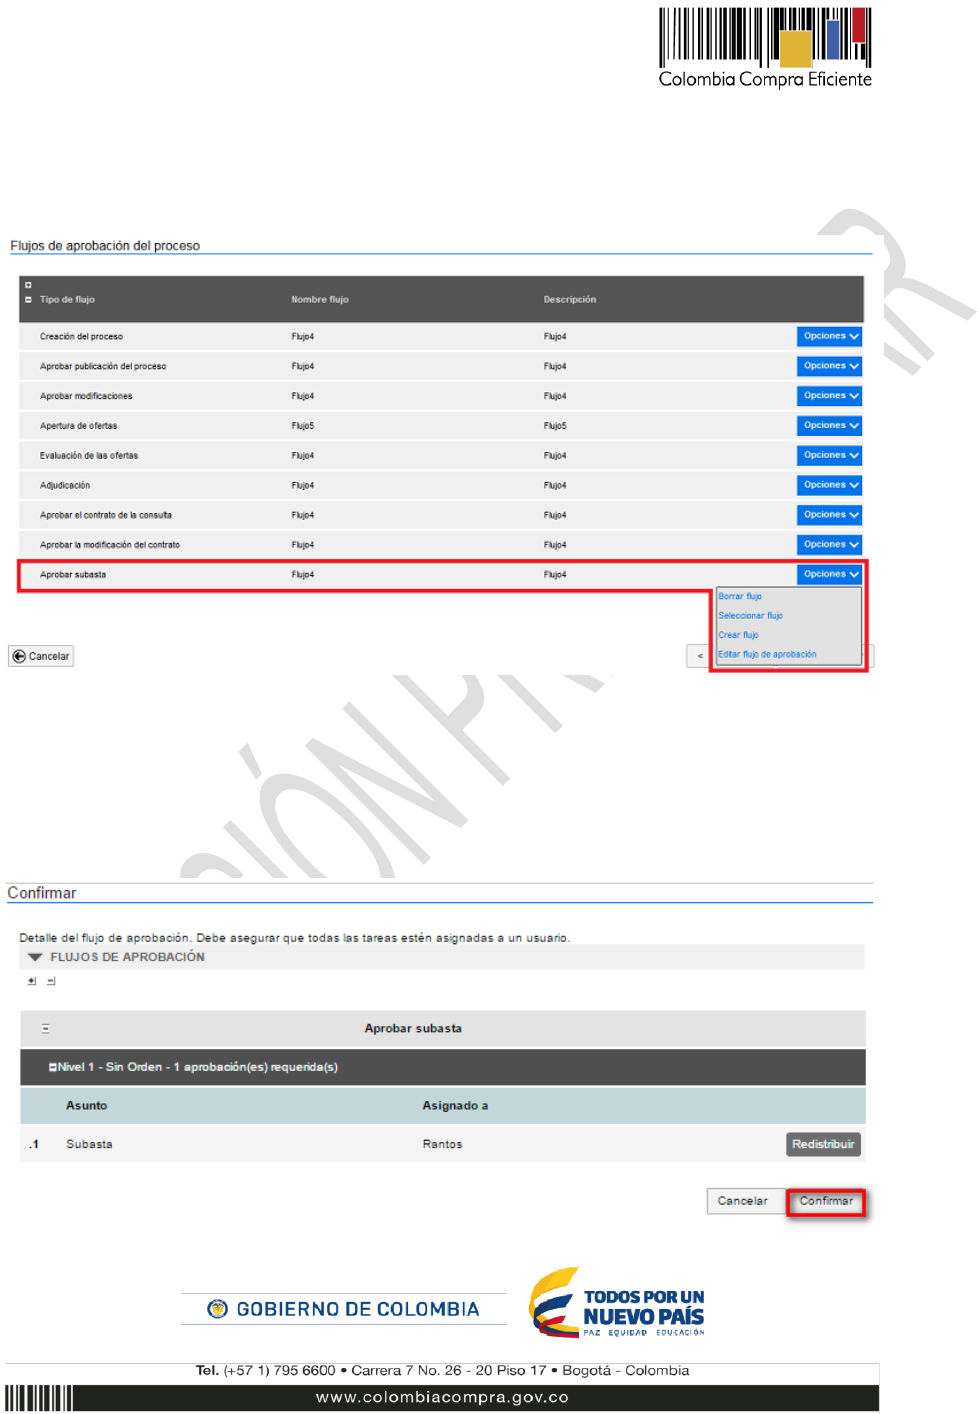Select the 'Aprobar subasta' row label in table
This screenshot has height=1414, width=978.
click(x=73, y=574)
